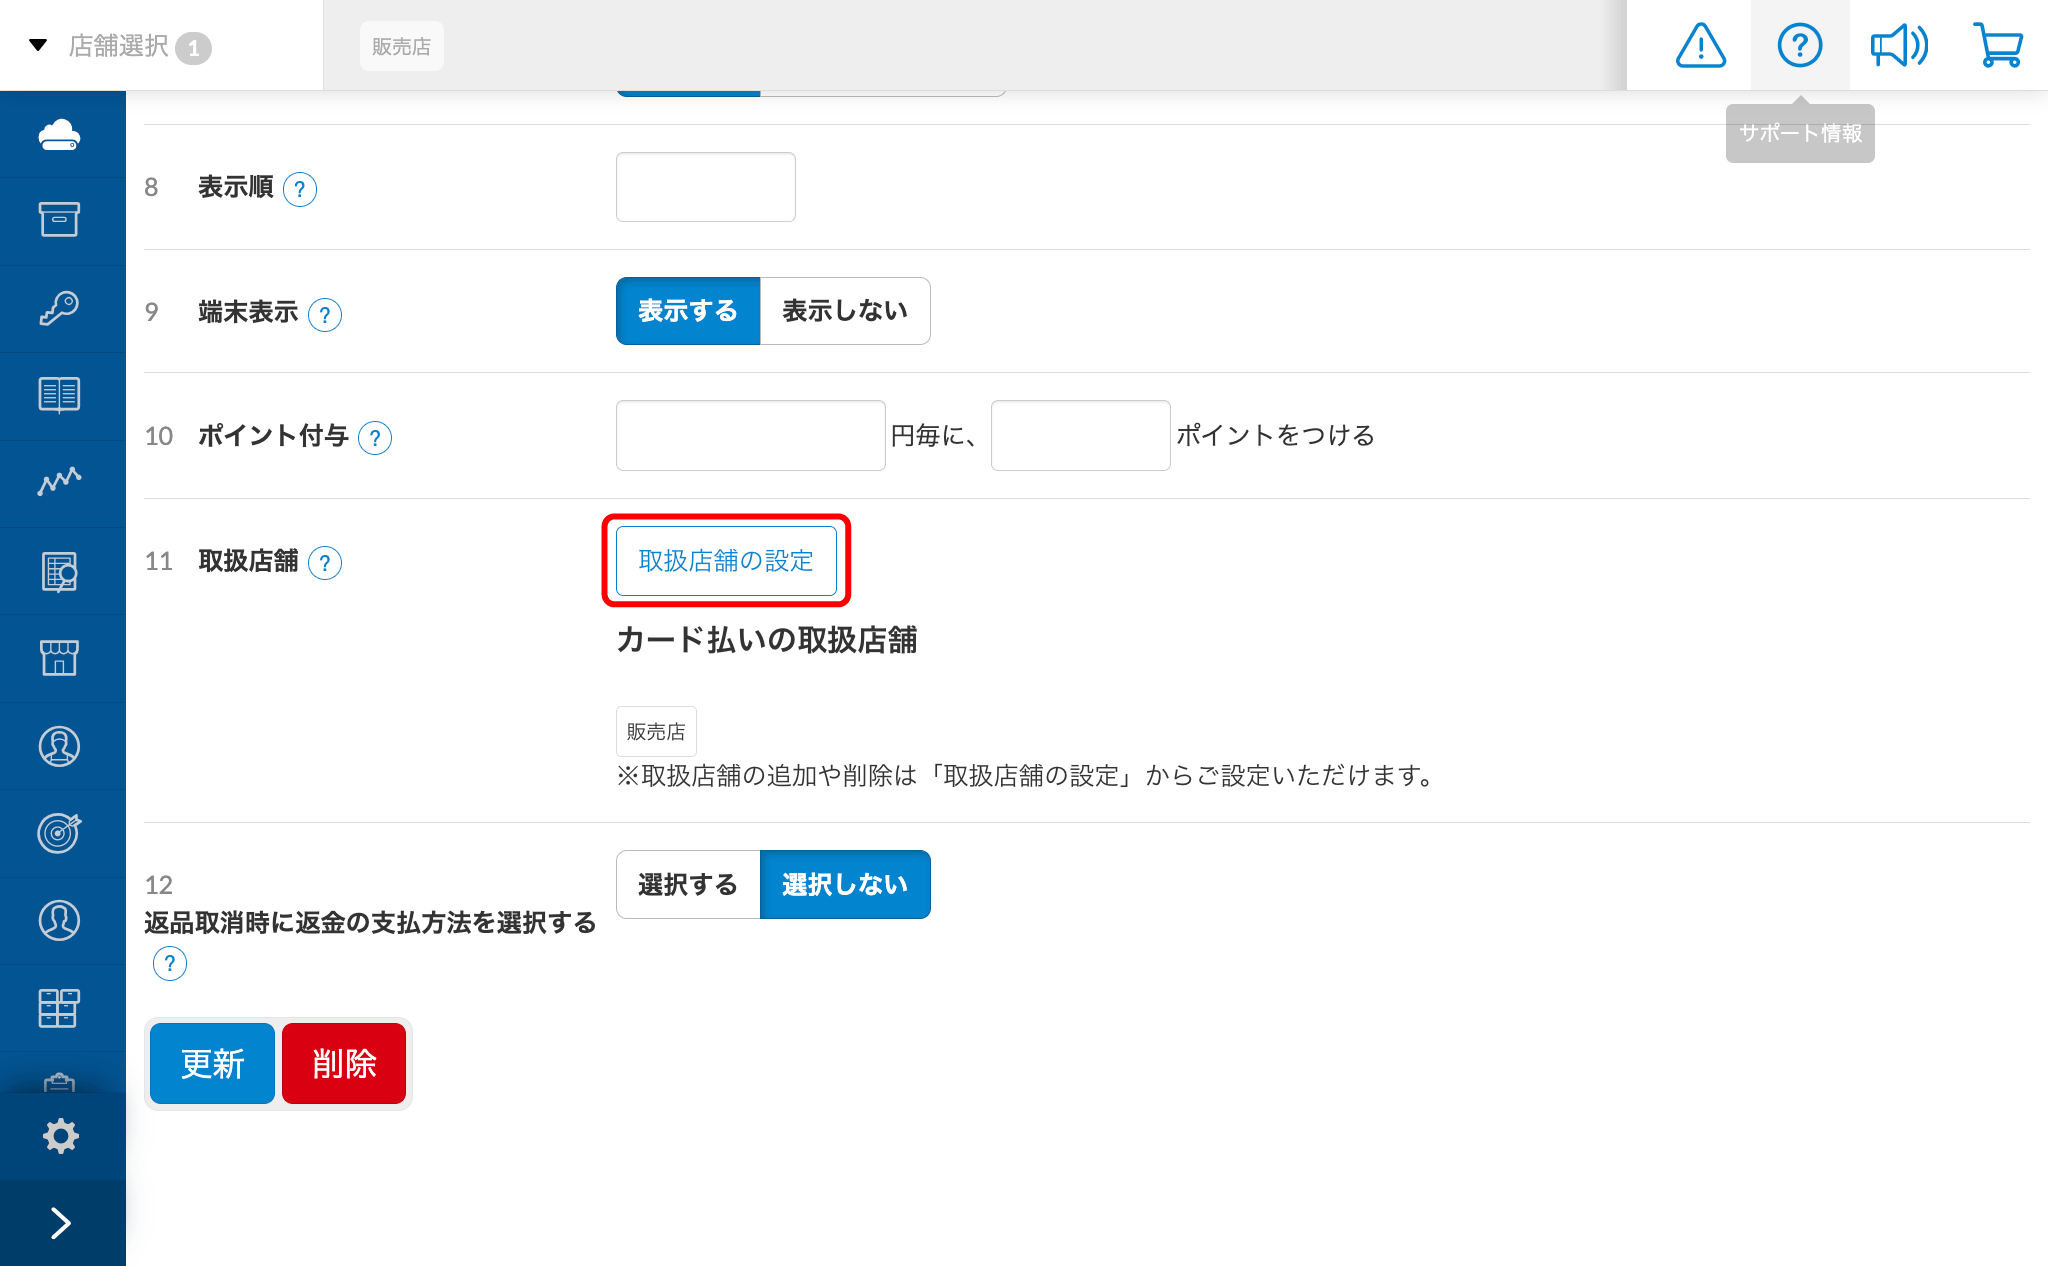Click the cloud icon in sidebar
This screenshot has width=2048, height=1266.
pyautogui.click(x=60, y=134)
